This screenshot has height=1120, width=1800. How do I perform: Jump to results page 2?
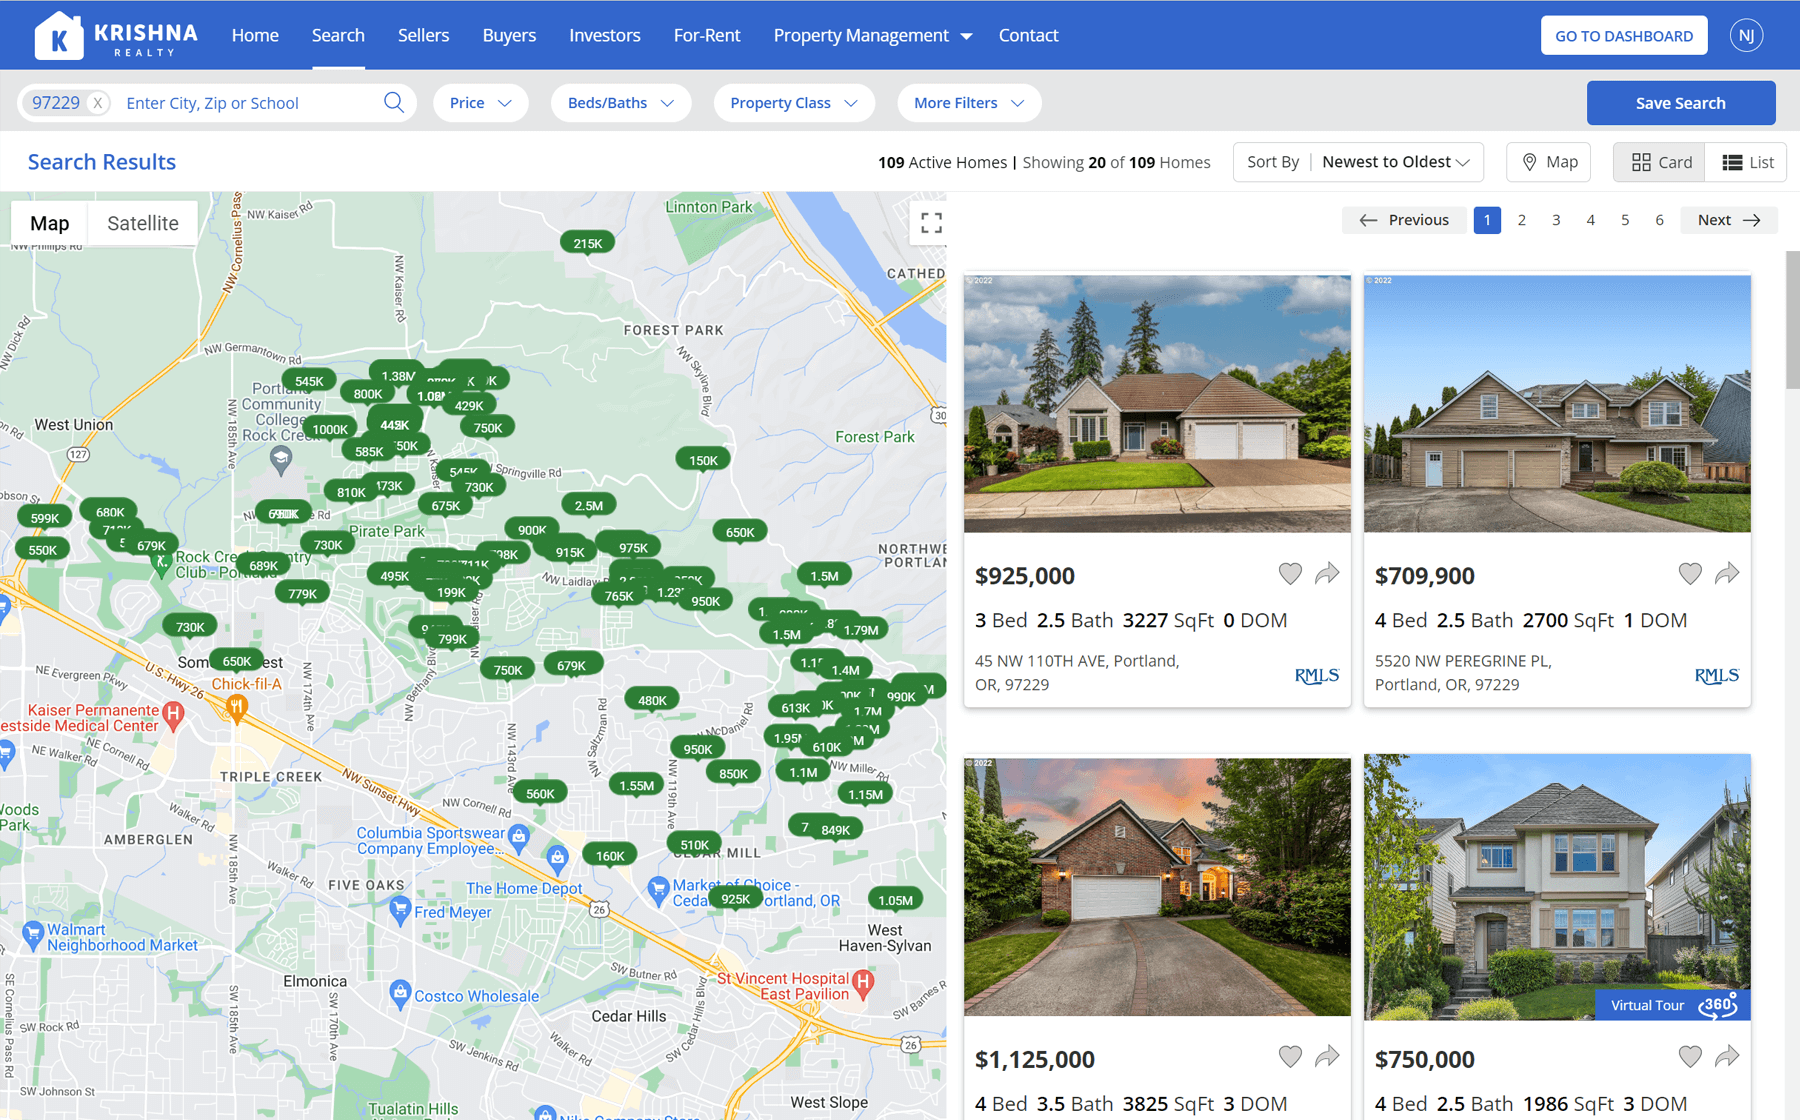[x=1521, y=220]
